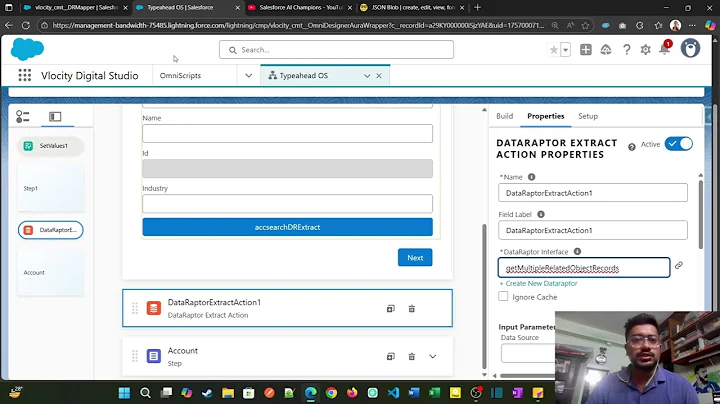Screen dimensions: 720x404
Task: Select Step1 thumbnail in the sidebar
Action: pyautogui.click(x=51, y=188)
